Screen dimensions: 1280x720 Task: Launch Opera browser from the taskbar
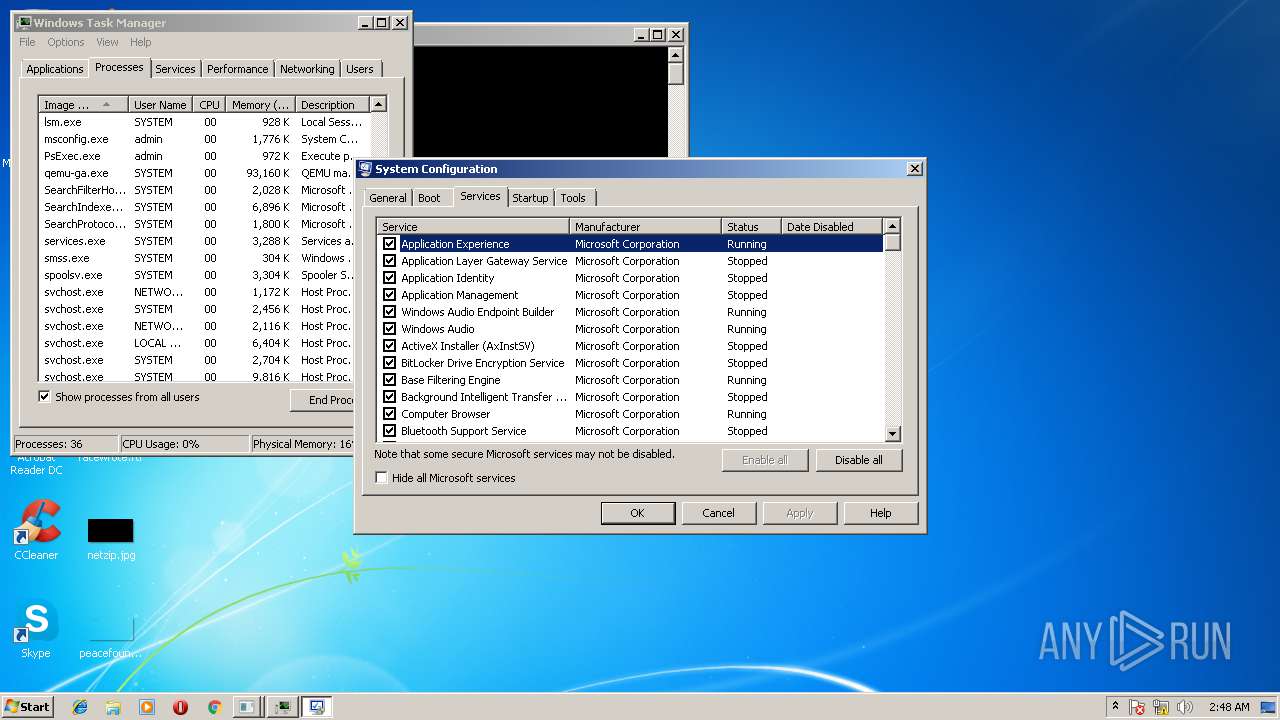[180, 707]
